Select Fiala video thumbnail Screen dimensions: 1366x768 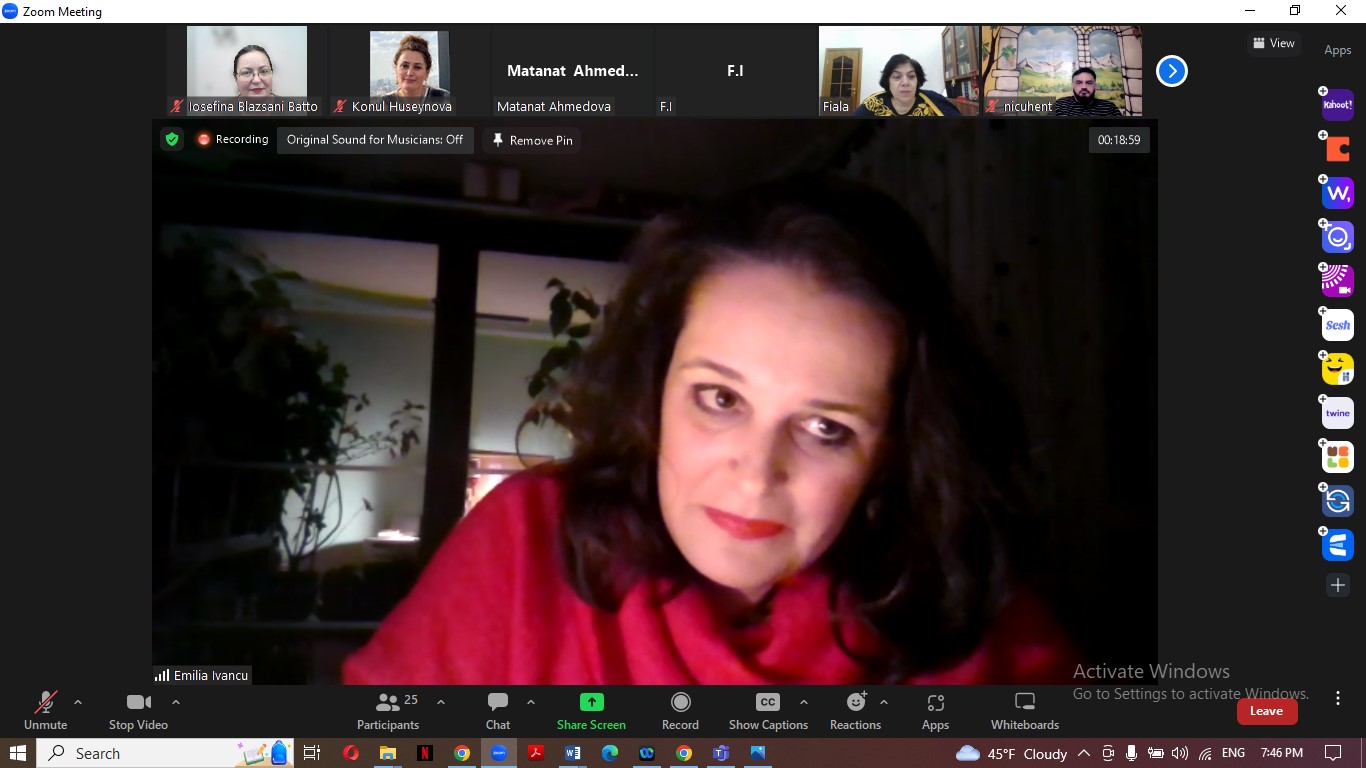[x=899, y=71]
